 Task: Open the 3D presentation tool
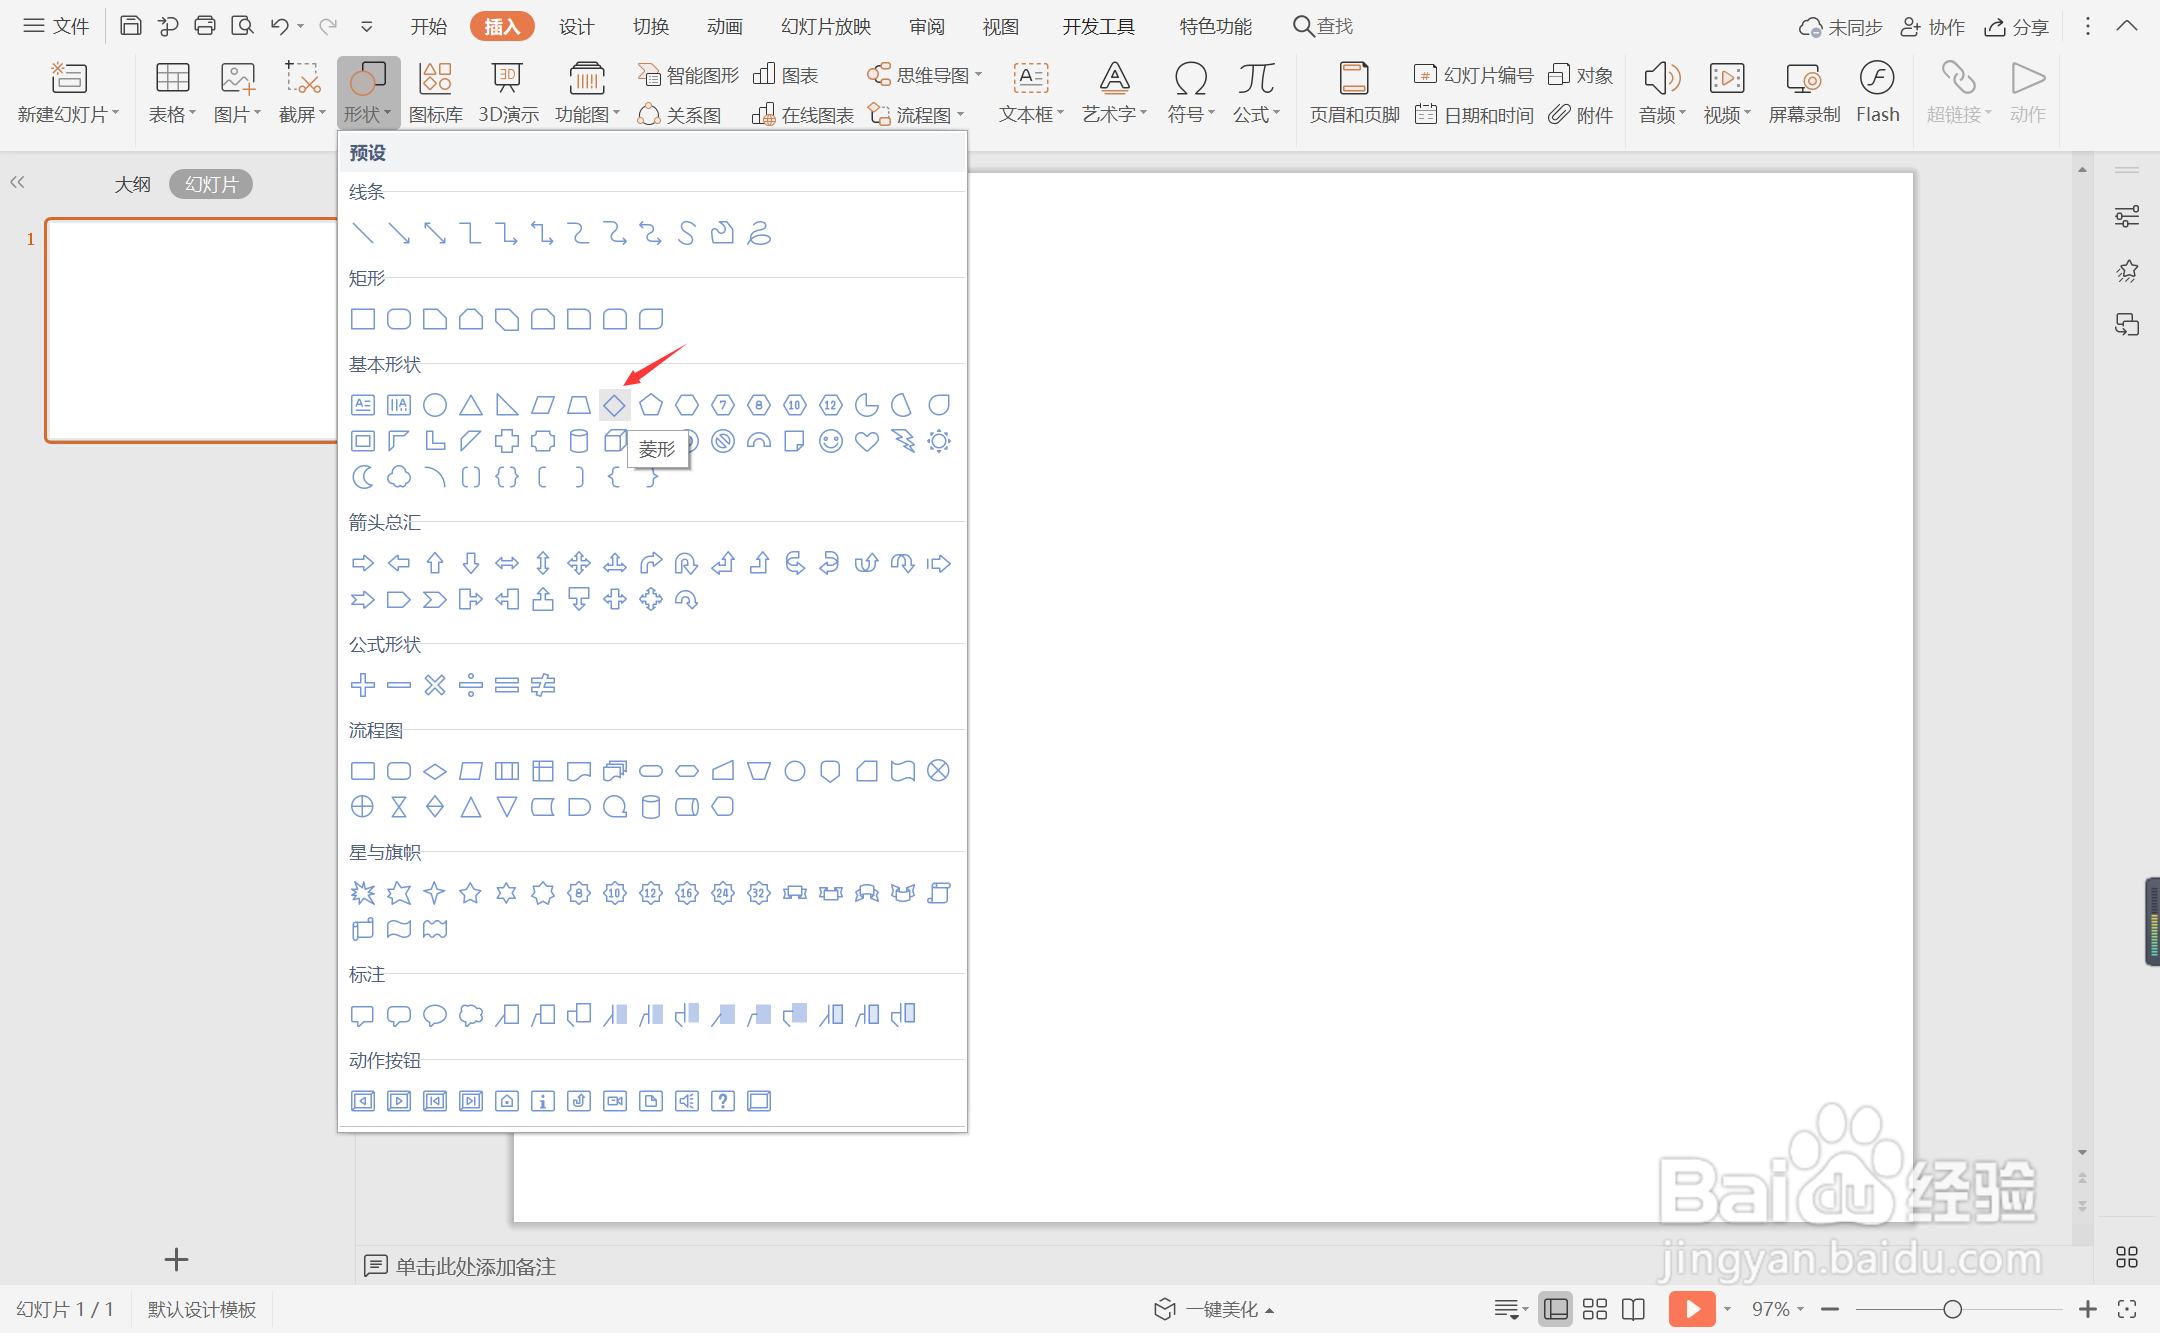508,92
